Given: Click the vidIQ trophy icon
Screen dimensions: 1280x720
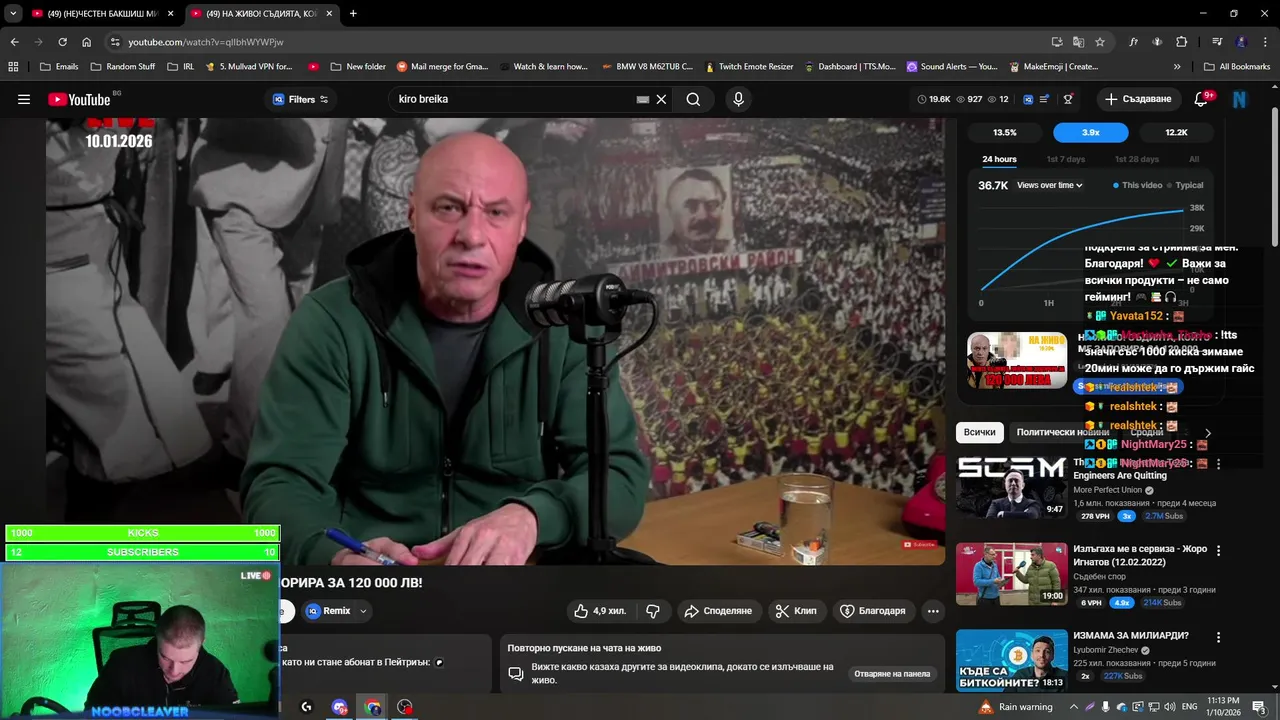Looking at the screenshot, I should [1068, 99].
